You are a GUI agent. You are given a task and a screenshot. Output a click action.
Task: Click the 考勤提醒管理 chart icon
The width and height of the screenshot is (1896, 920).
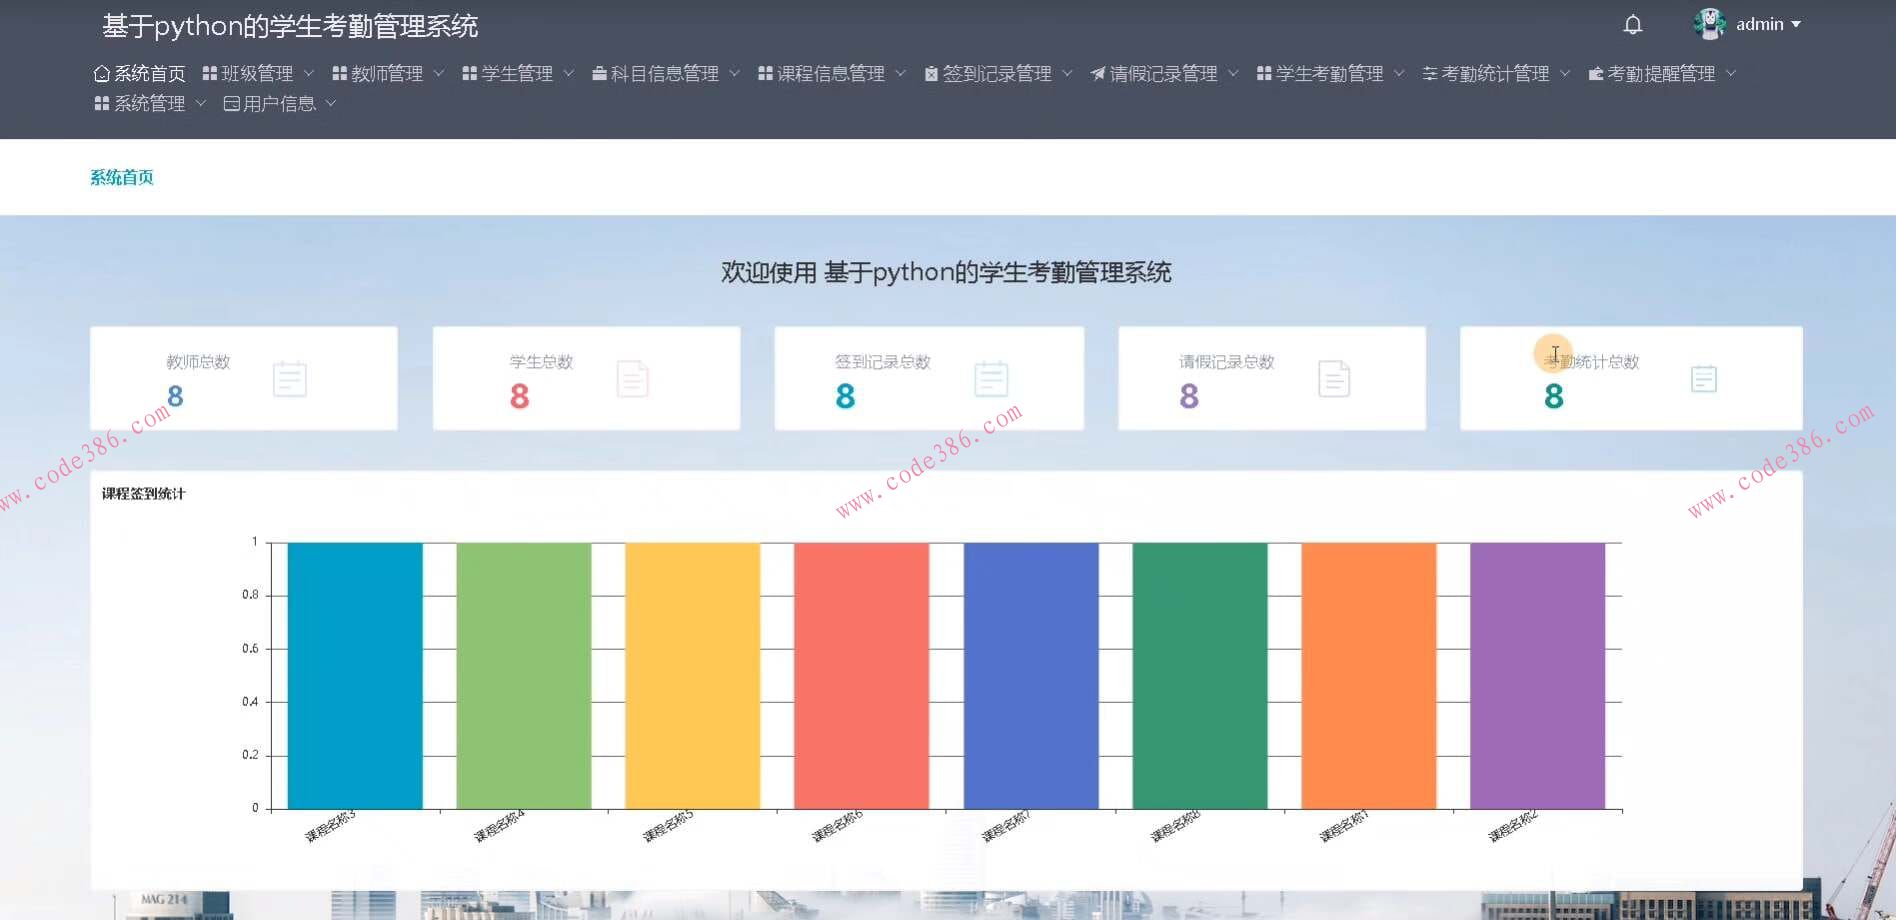[1594, 72]
